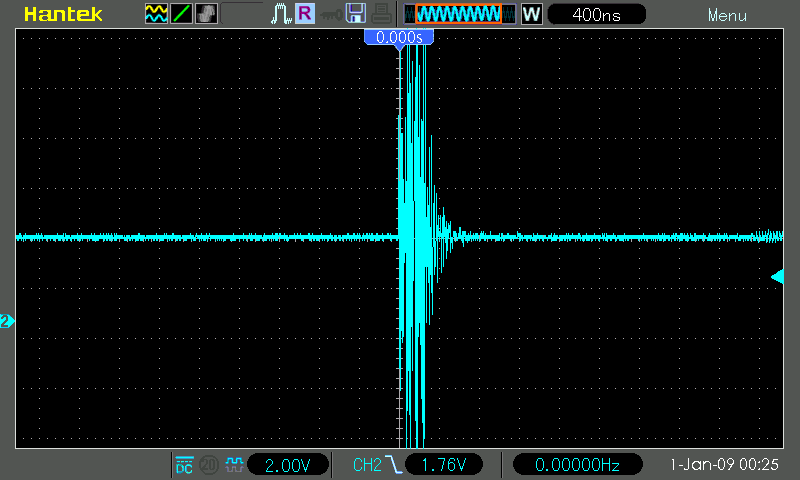Select the 400ns timebase readout

[x=596, y=14]
